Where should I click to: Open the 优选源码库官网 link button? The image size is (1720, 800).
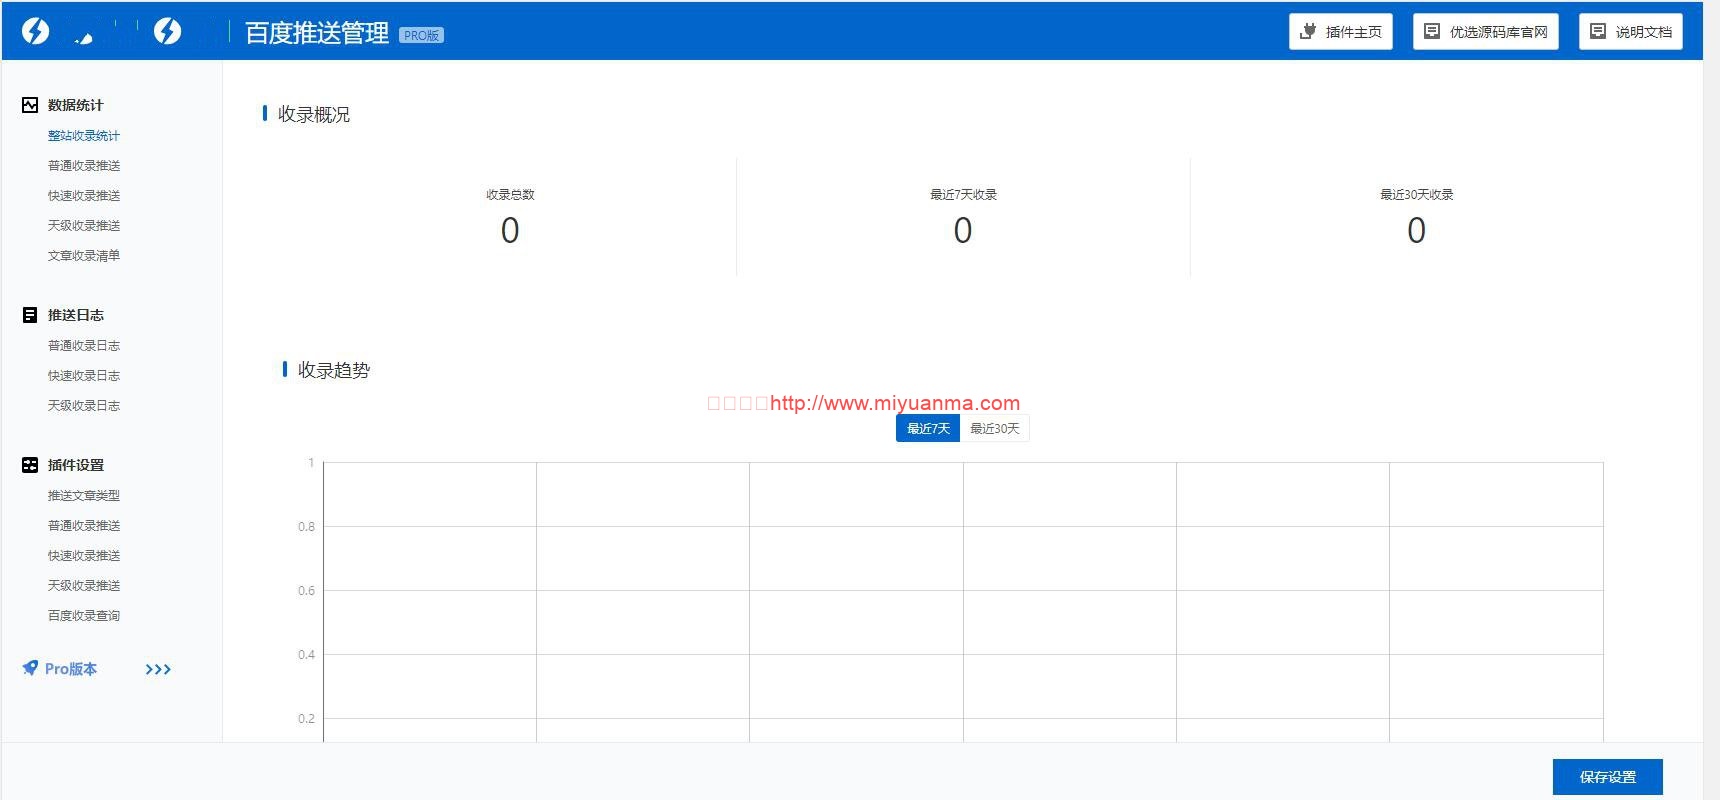(x=1486, y=32)
